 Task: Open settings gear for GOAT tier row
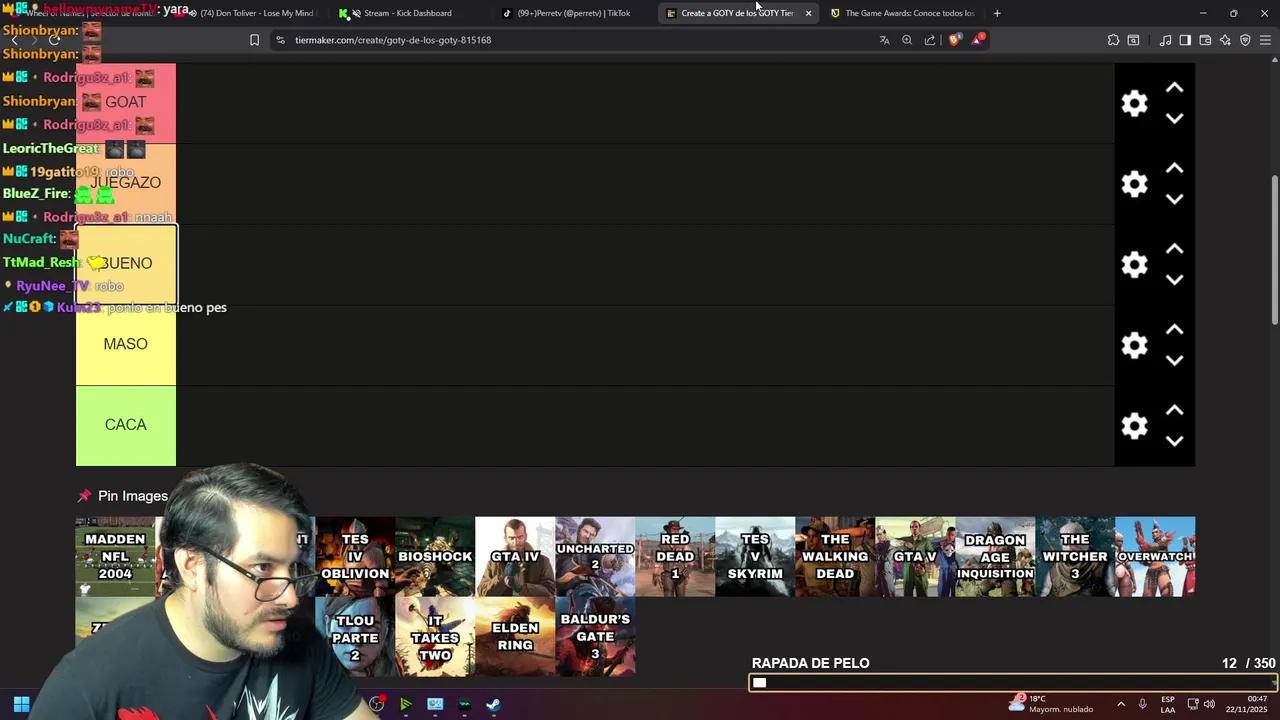(x=1134, y=103)
